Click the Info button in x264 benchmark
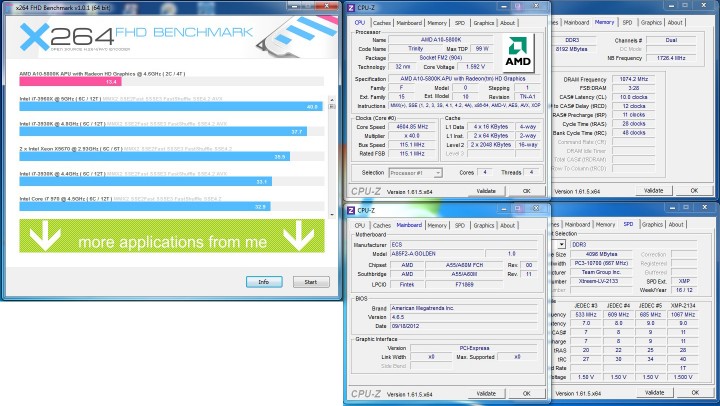The height and width of the screenshot is (406, 720). 264,282
